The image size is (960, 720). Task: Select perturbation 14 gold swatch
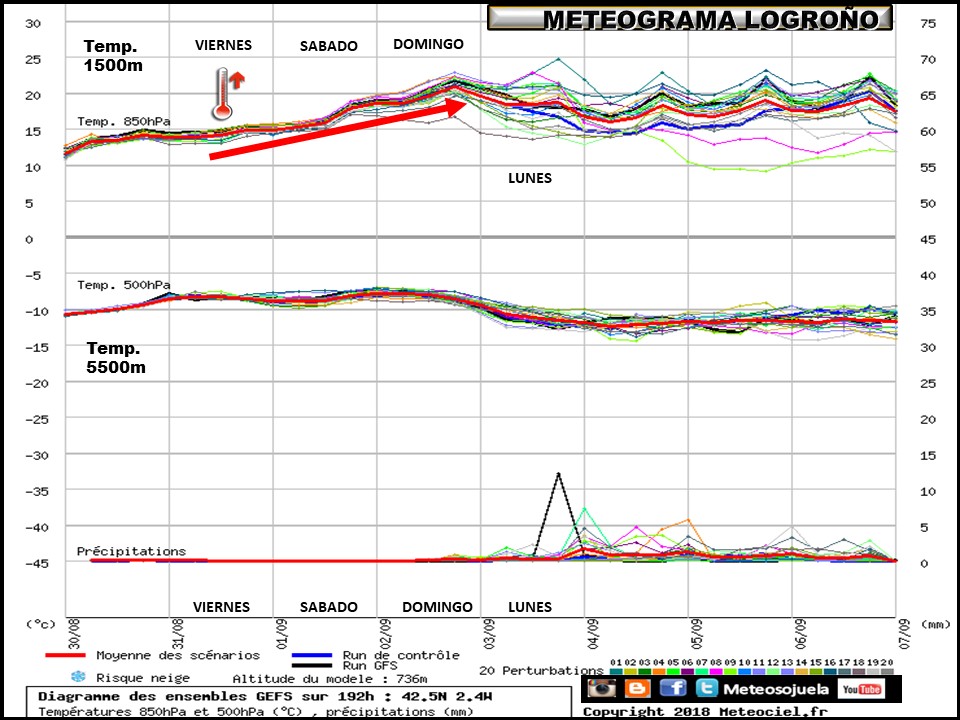tap(801, 672)
